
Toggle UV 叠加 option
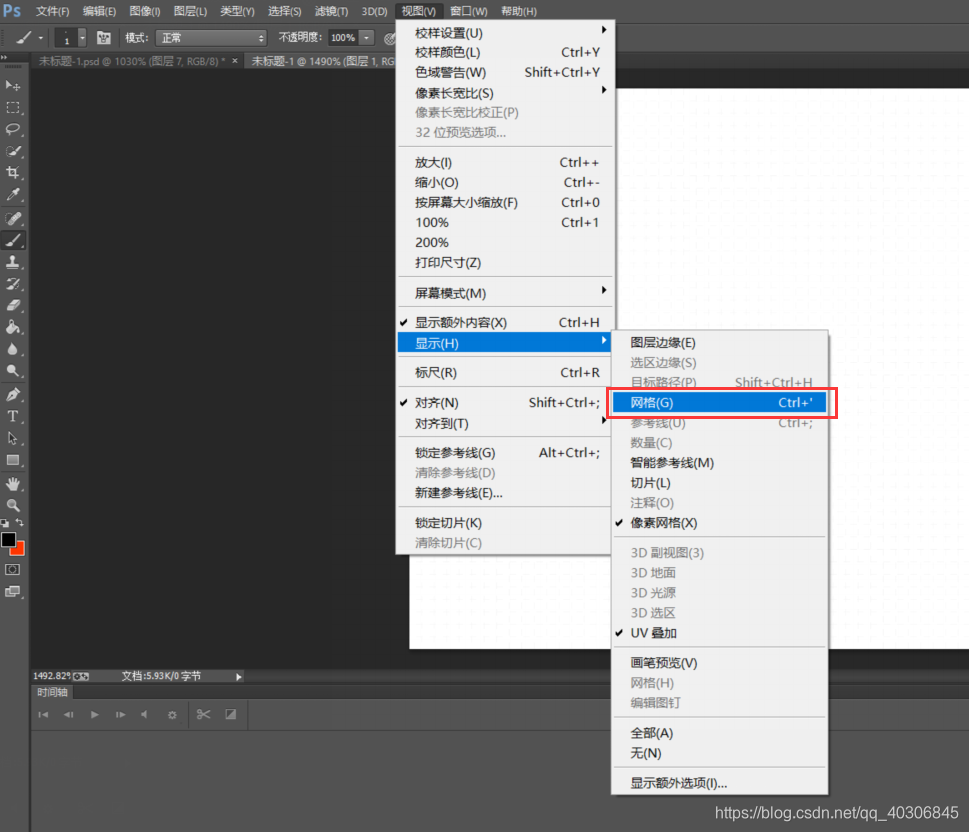(x=719, y=633)
